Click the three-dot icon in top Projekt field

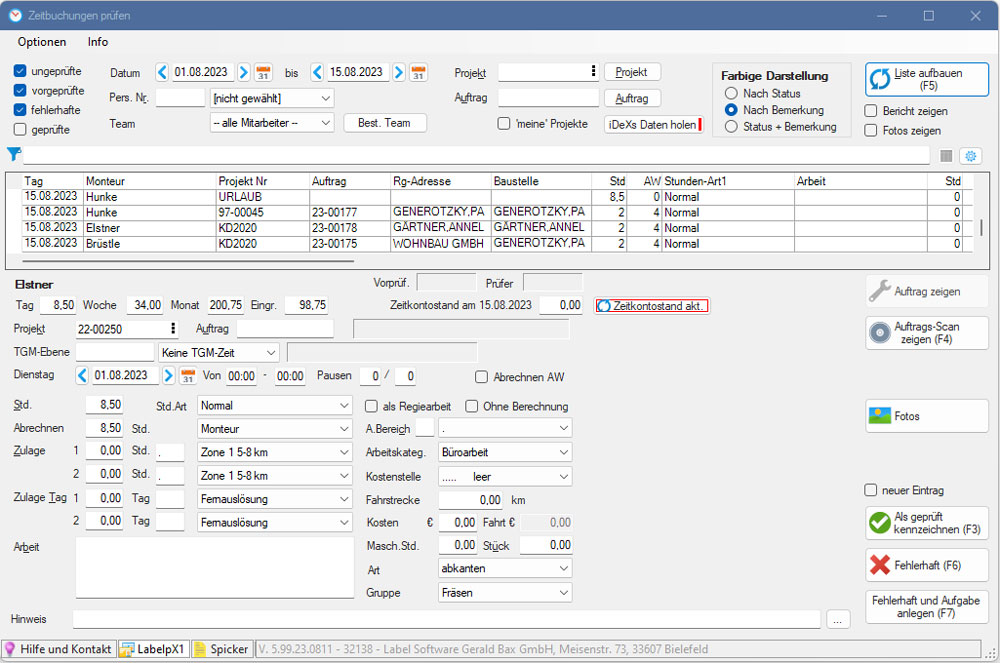pyautogui.click(x=593, y=71)
